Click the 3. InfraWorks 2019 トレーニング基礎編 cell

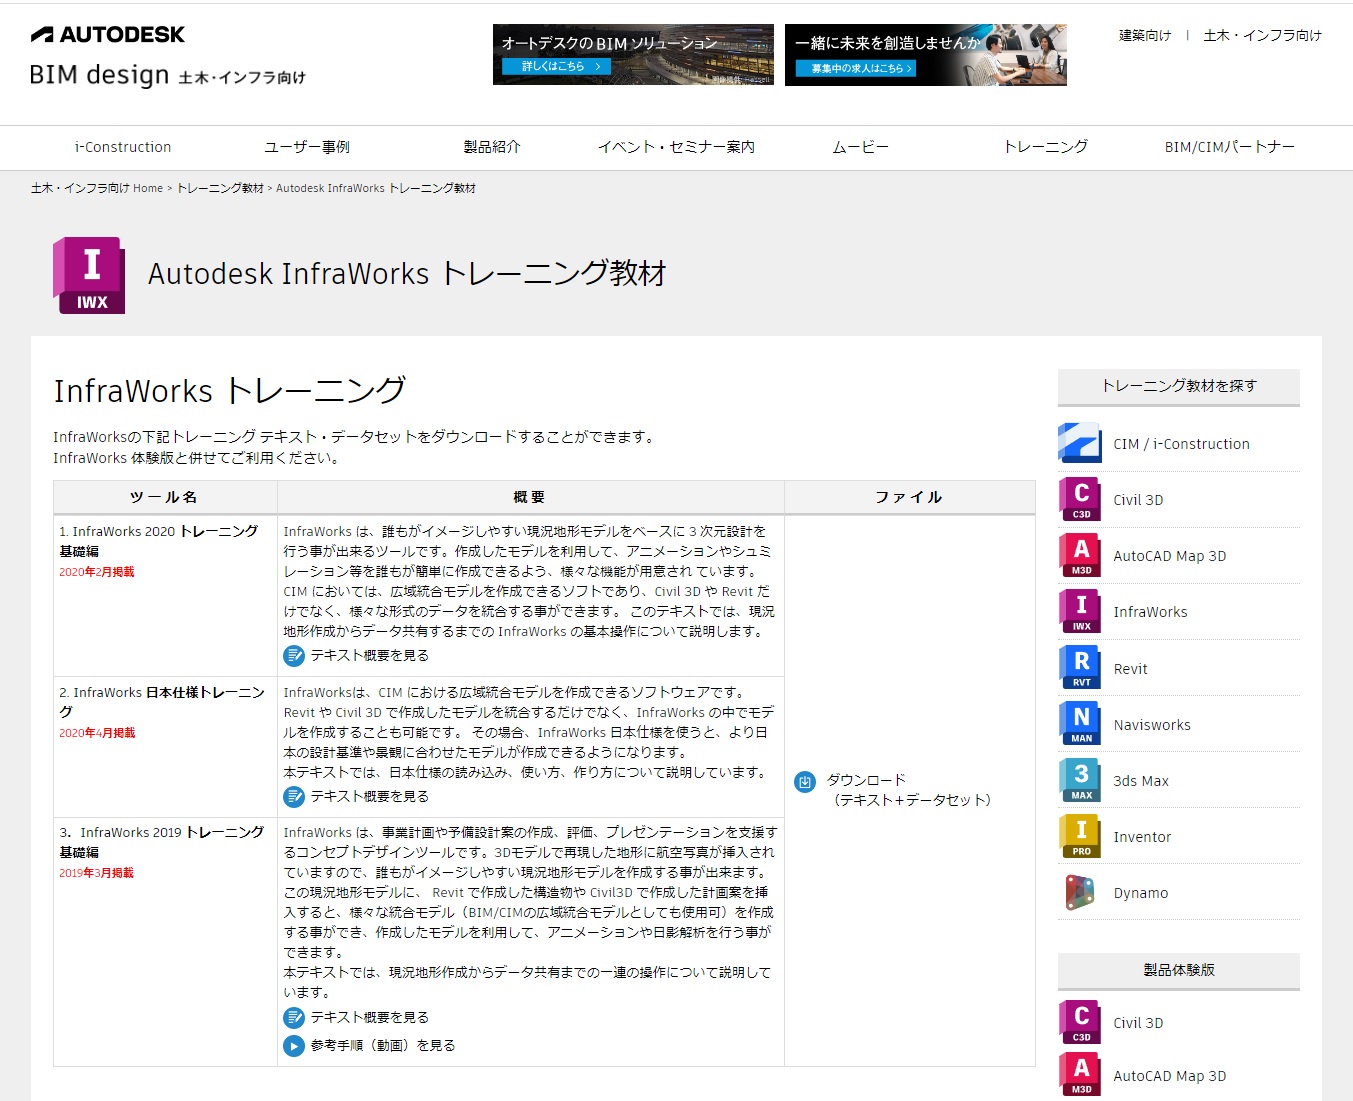tap(165, 942)
